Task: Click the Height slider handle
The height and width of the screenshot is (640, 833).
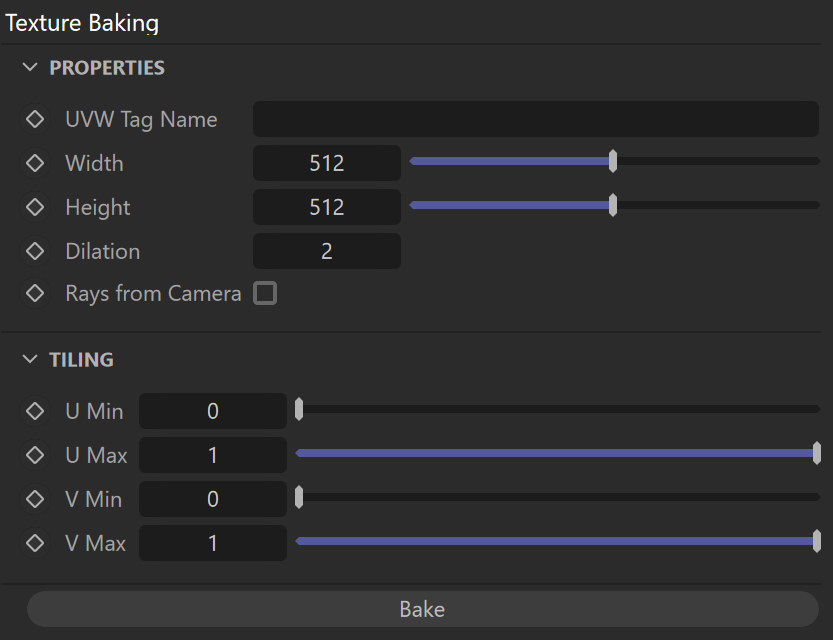Action: (613, 205)
